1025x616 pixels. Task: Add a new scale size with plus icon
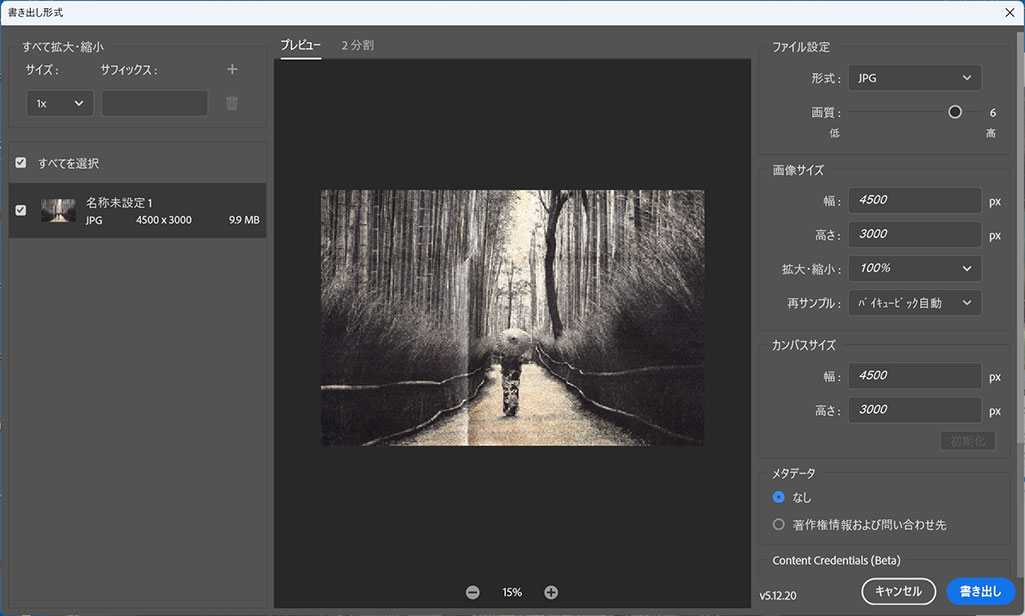(232, 69)
